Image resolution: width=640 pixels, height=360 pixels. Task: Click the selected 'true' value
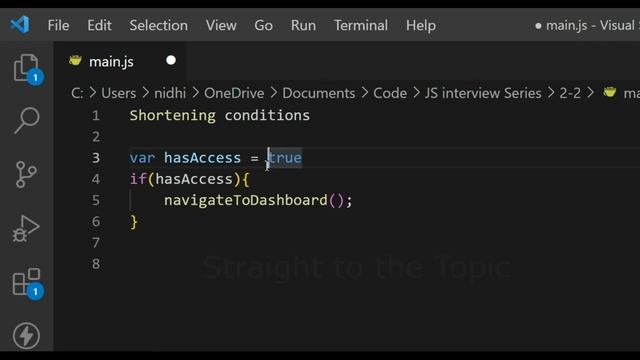click(285, 158)
